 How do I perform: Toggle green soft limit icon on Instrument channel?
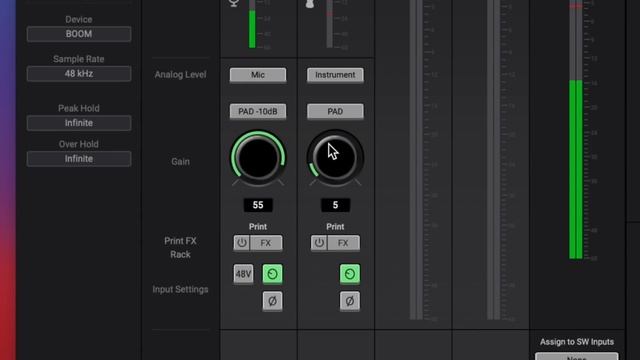tap(350, 274)
